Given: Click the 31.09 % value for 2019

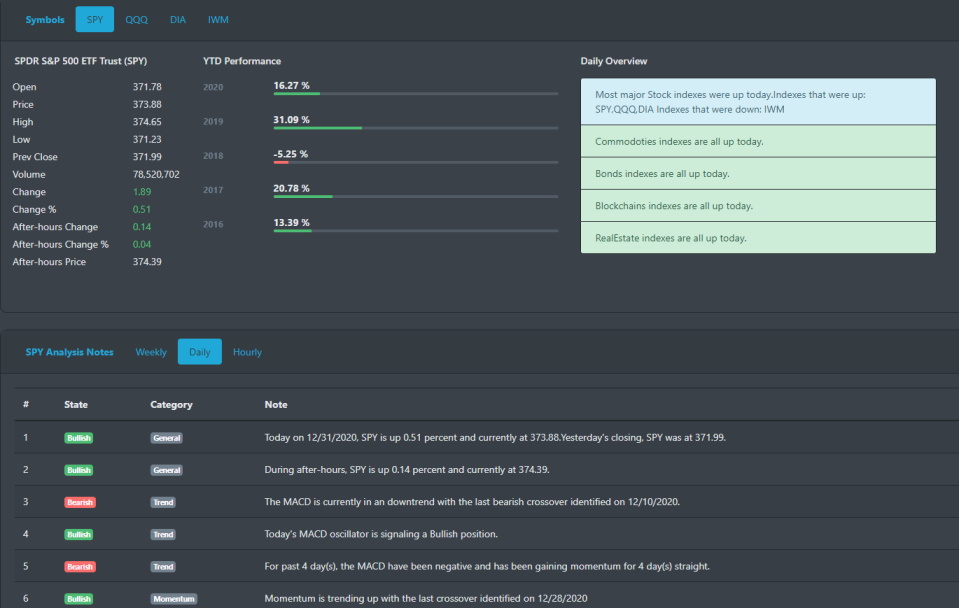Looking at the screenshot, I should [291, 119].
